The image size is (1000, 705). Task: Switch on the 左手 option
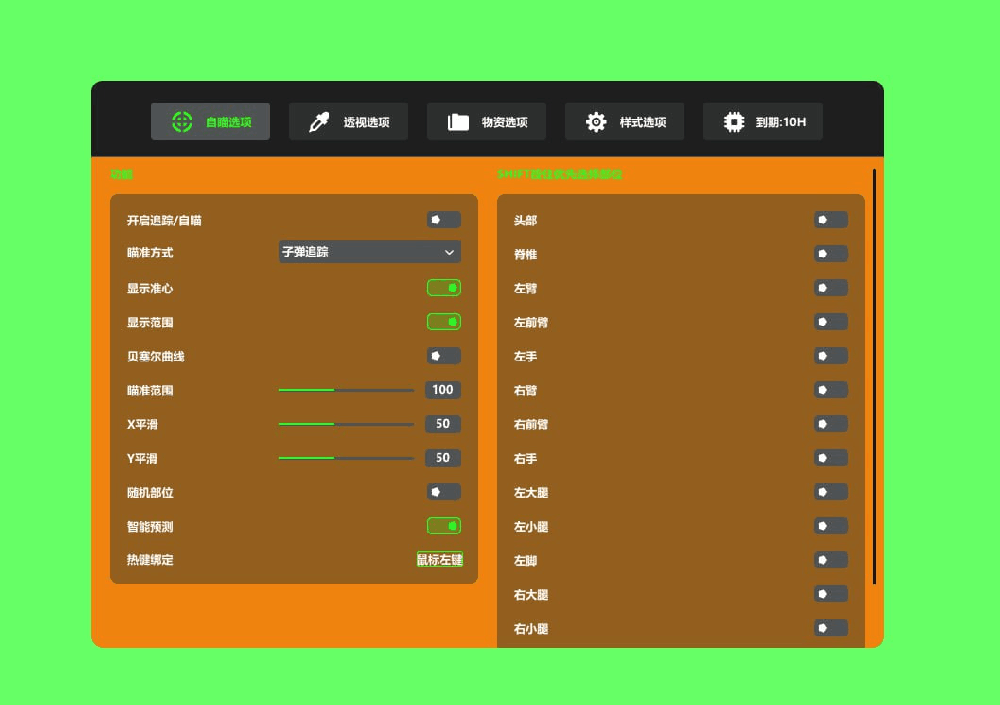point(831,356)
